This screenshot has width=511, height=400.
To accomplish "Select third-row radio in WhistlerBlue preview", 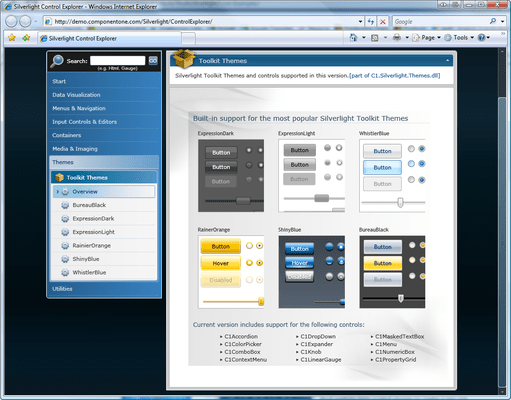I will [411, 180].
